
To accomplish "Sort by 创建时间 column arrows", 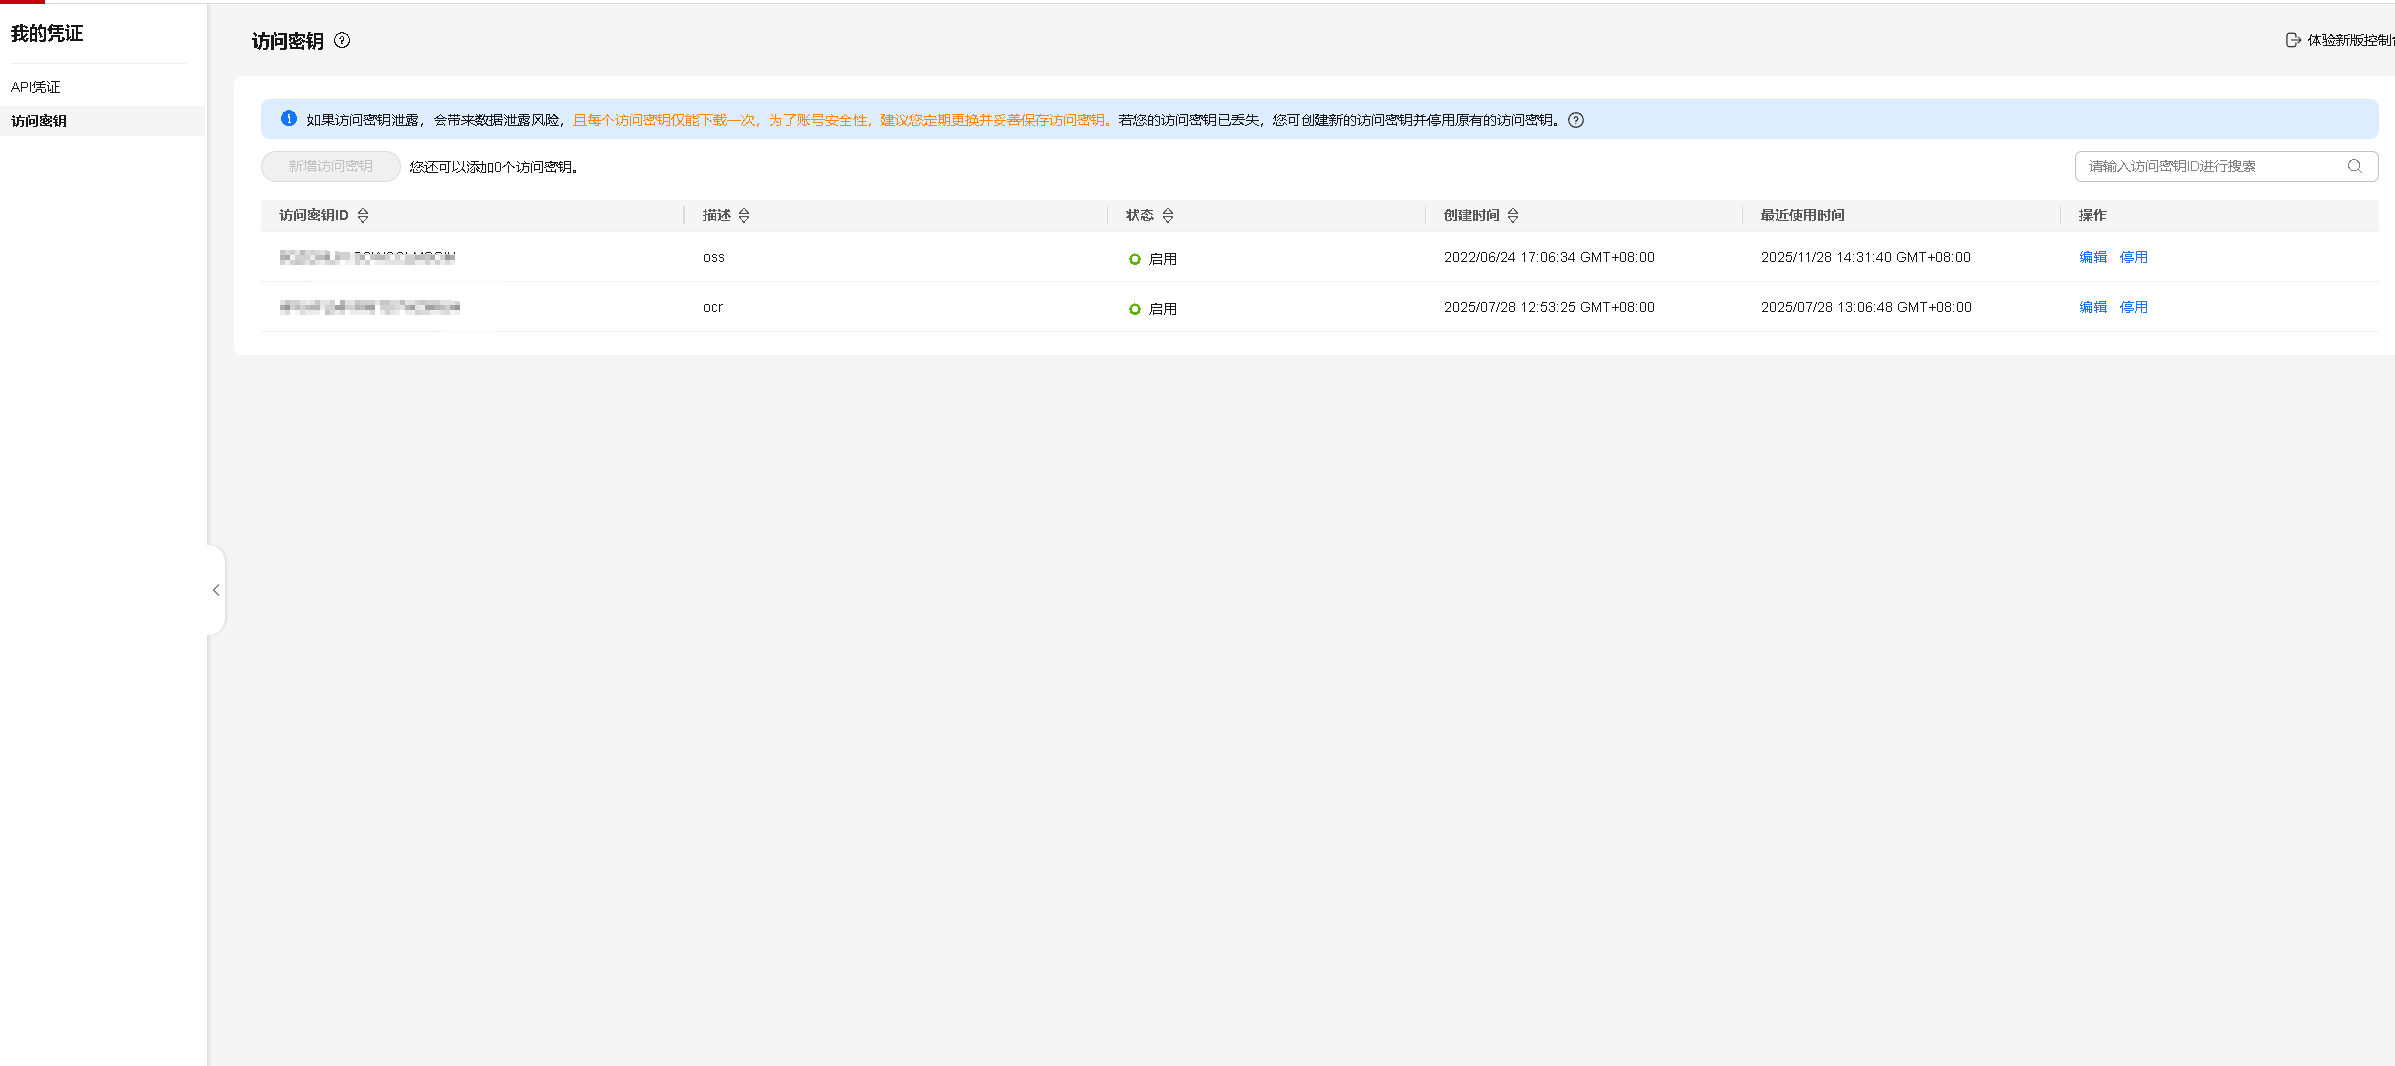I will click(1513, 215).
